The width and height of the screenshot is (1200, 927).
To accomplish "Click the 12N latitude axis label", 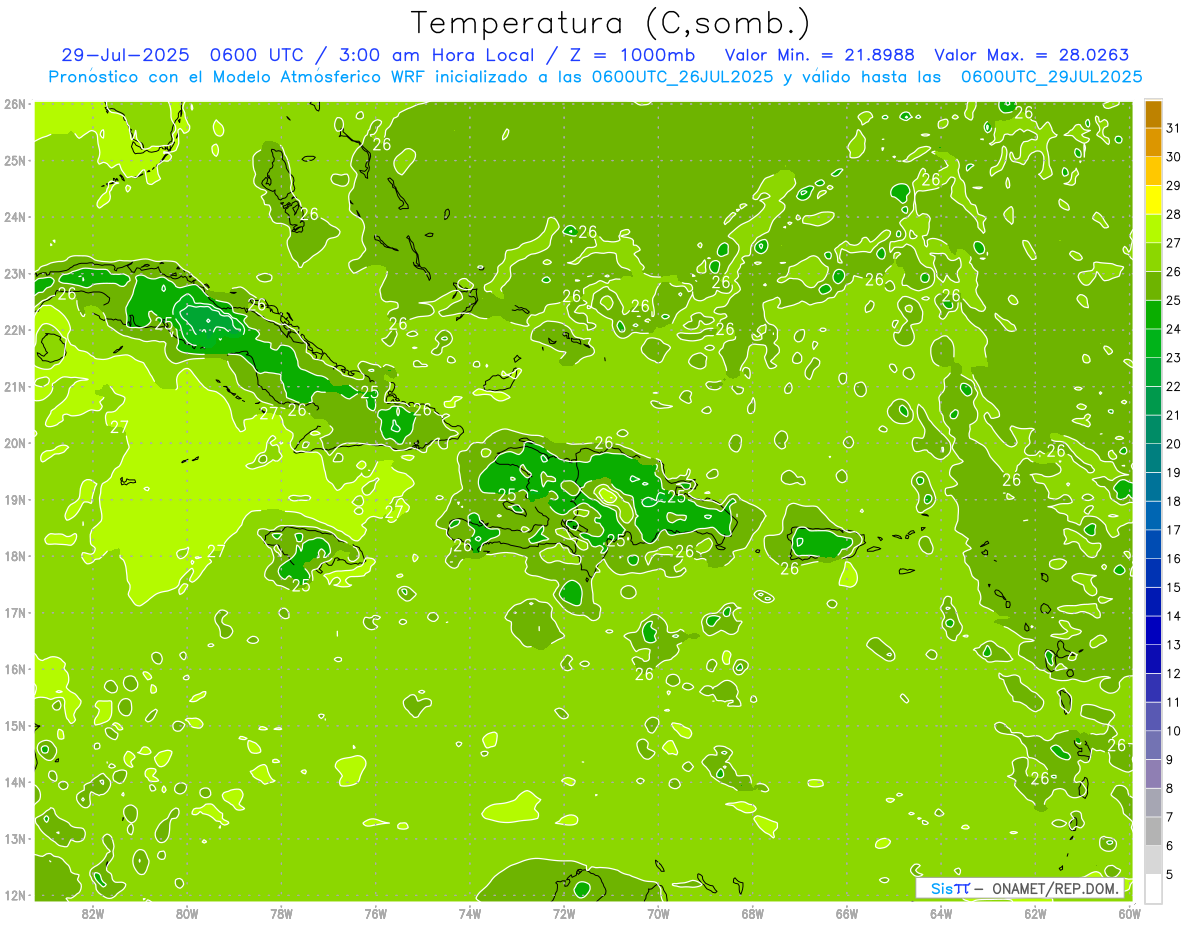I will click(14, 895).
